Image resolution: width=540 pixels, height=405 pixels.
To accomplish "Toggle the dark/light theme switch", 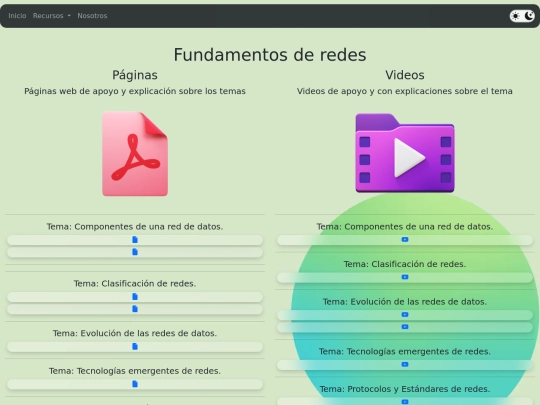I will point(522,16).
